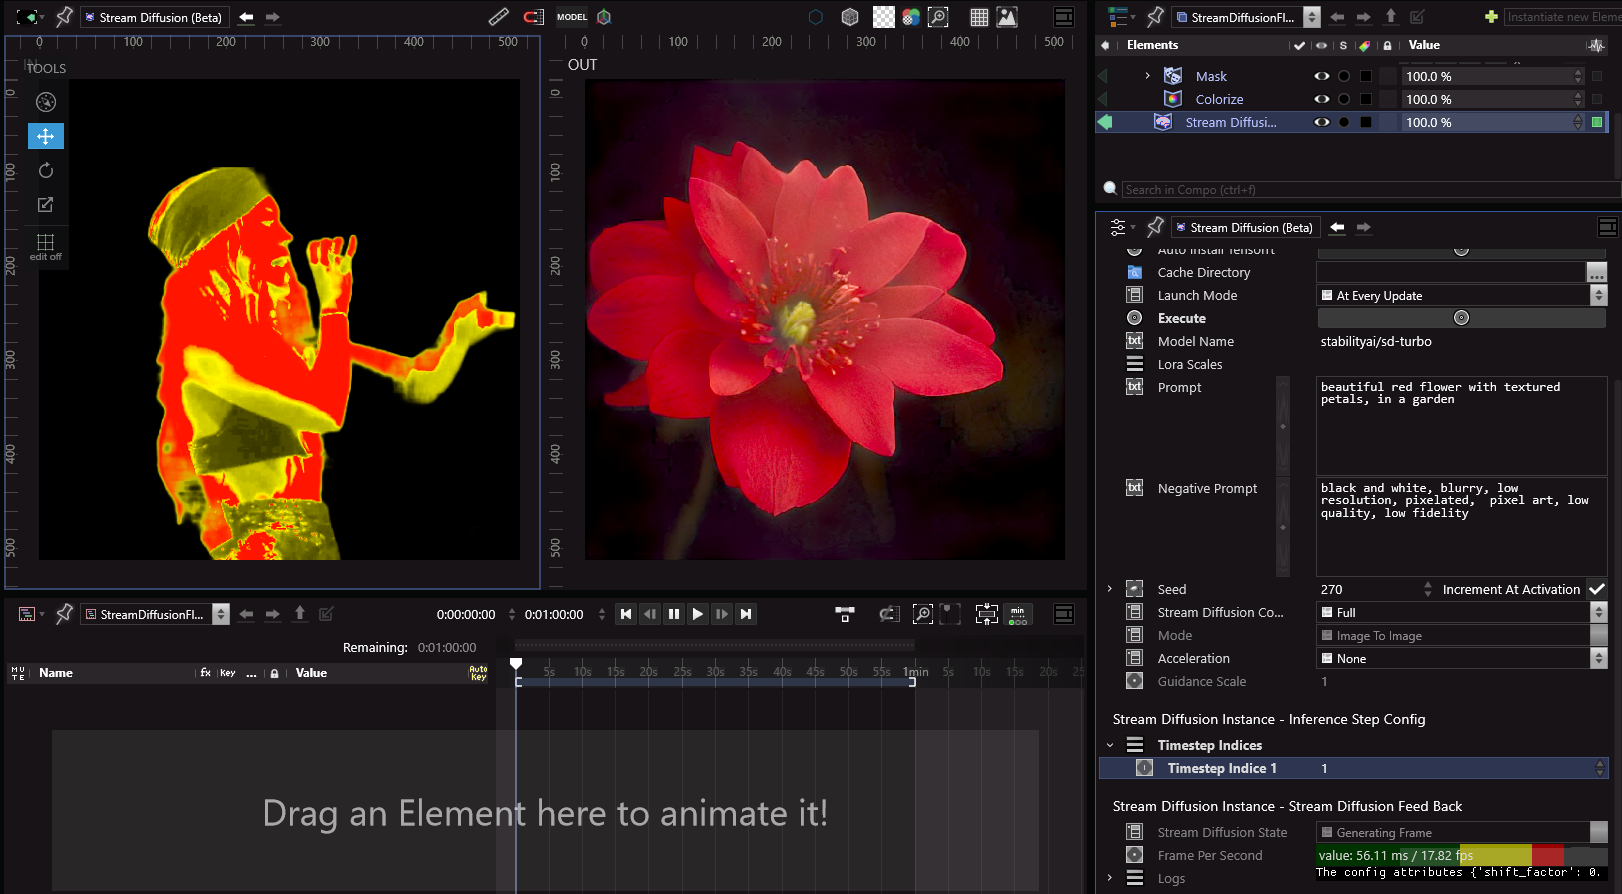Click the Mask row activation checkbox square
This screenshot has width=1622, height=894.
pos(1597,76)
